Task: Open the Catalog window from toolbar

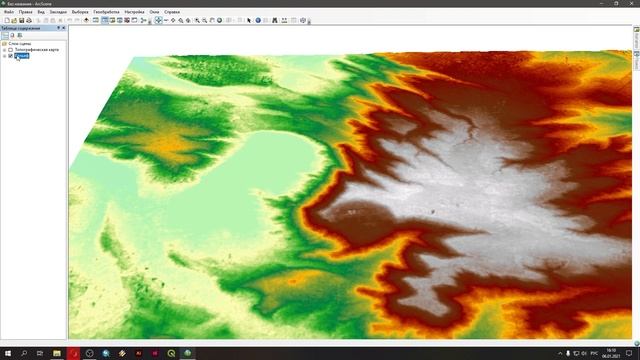Action: (112, 20)
